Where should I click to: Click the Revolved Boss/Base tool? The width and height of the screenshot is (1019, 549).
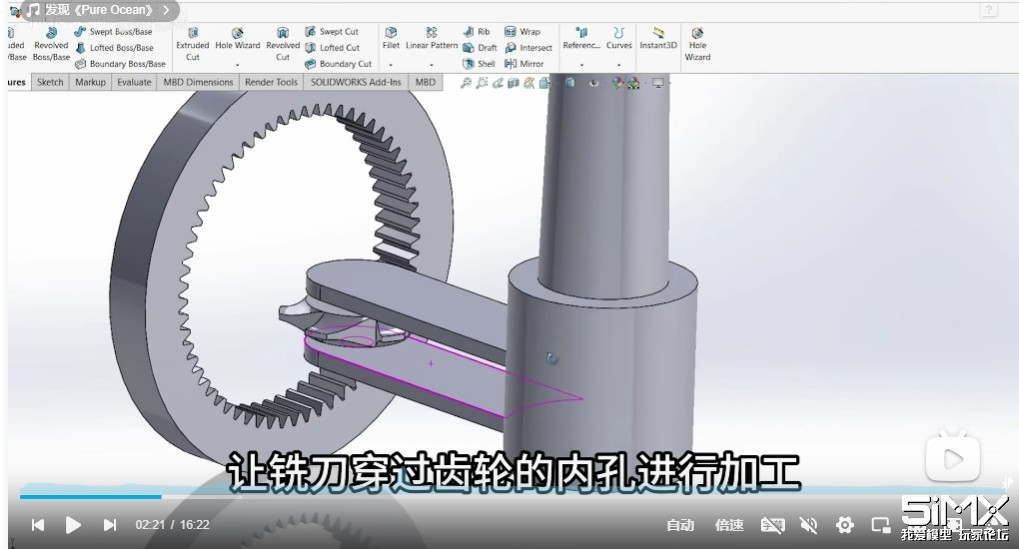point(51,44)
